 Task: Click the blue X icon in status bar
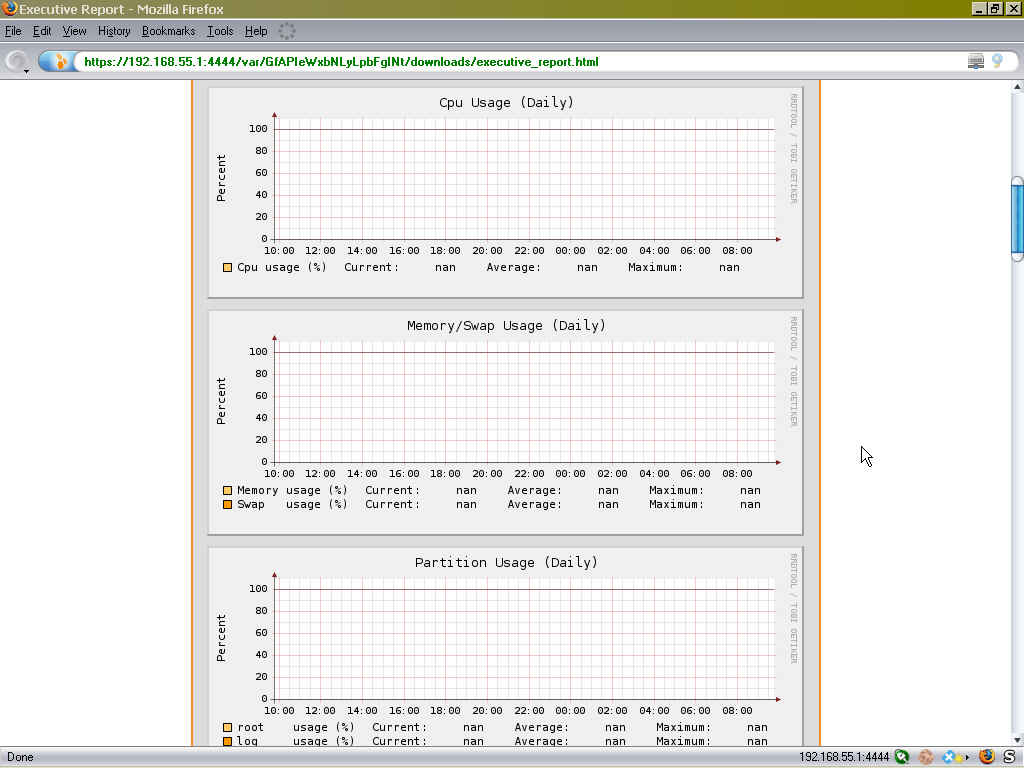tap(949, 757)
